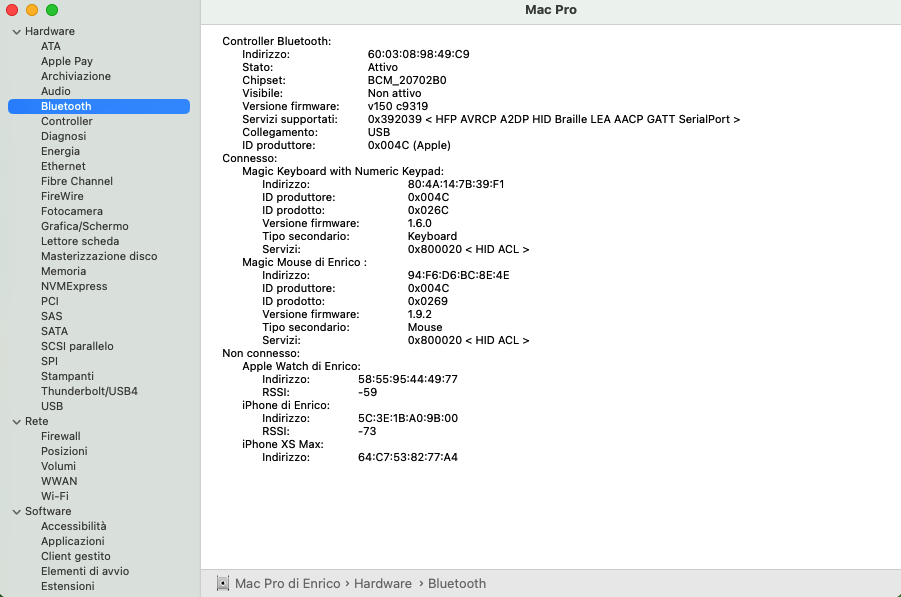Open Controller in the sidebar
This screenshot has width=901, height=597.
67,121
